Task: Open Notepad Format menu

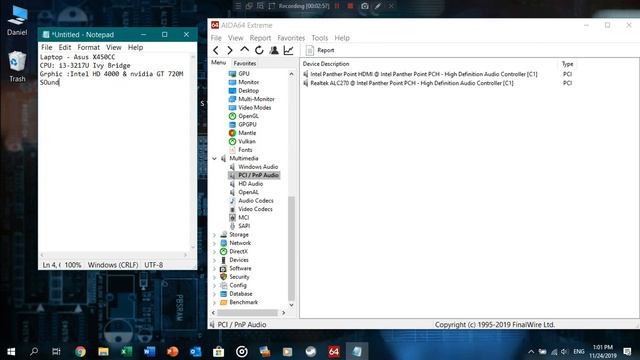Action: [89, 47]
